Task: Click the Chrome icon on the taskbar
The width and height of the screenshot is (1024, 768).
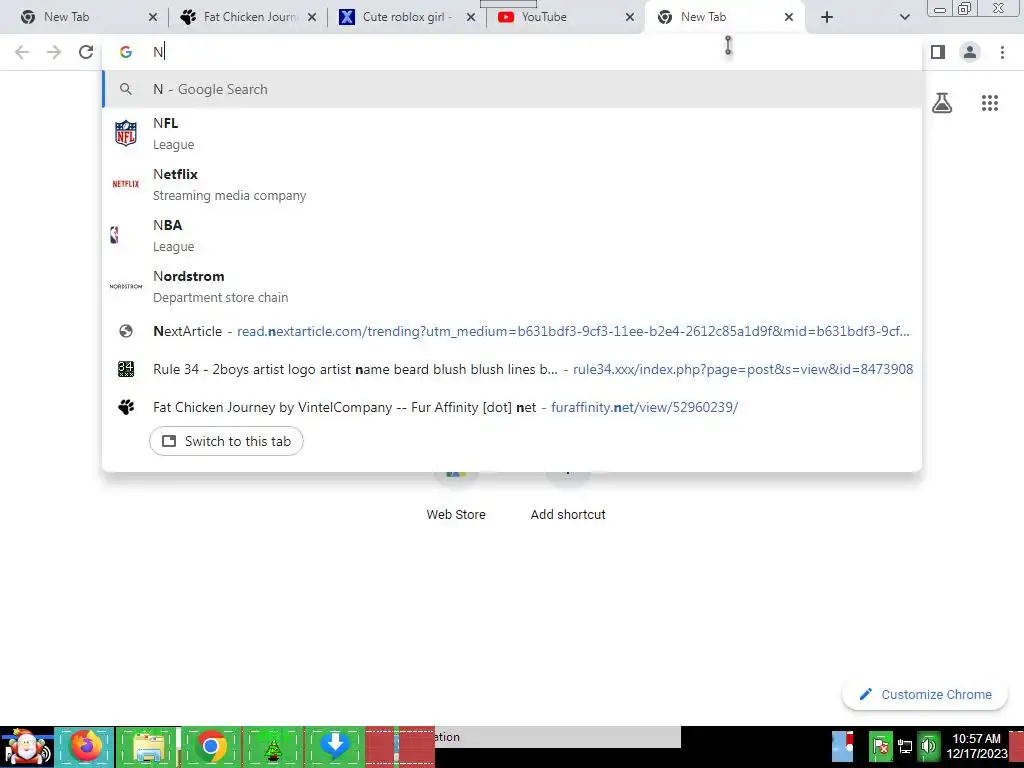Action: pyautogui.click(x=210, y=747)
